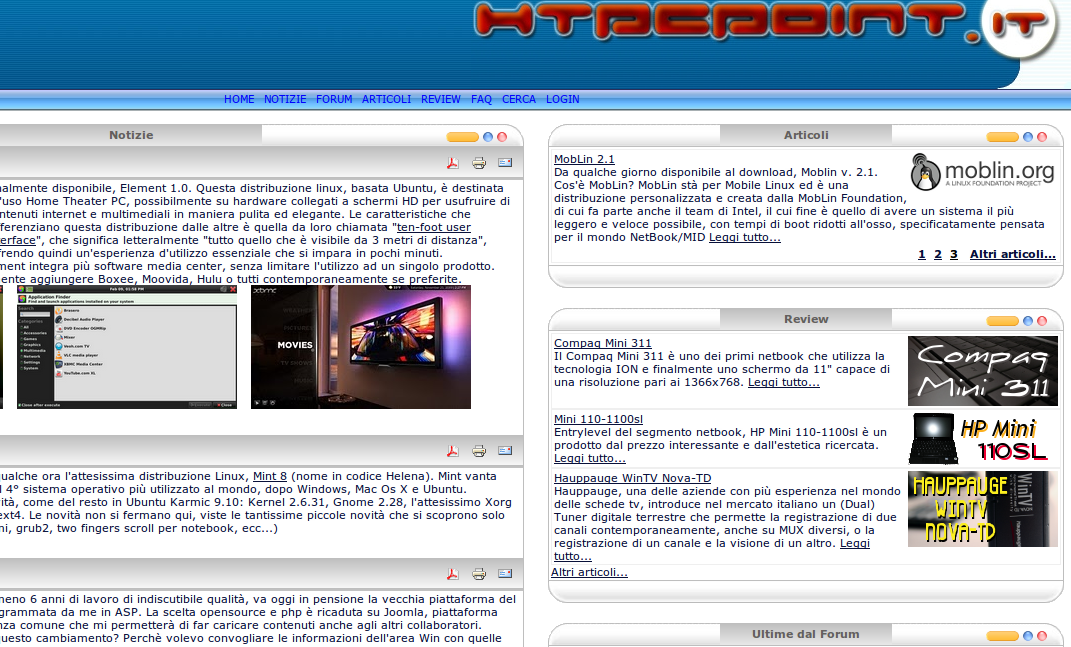Click the moblin.org logo image

tap(983, 172)
